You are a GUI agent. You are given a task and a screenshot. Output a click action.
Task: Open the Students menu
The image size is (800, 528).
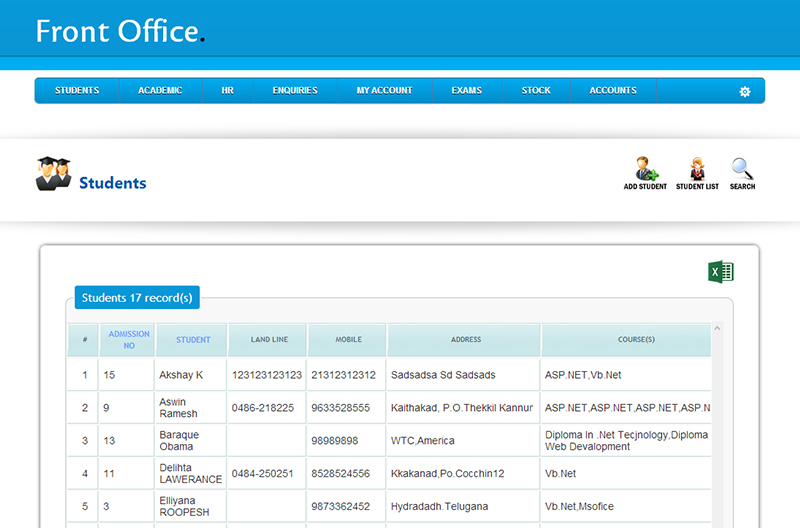tap(77, 91)
